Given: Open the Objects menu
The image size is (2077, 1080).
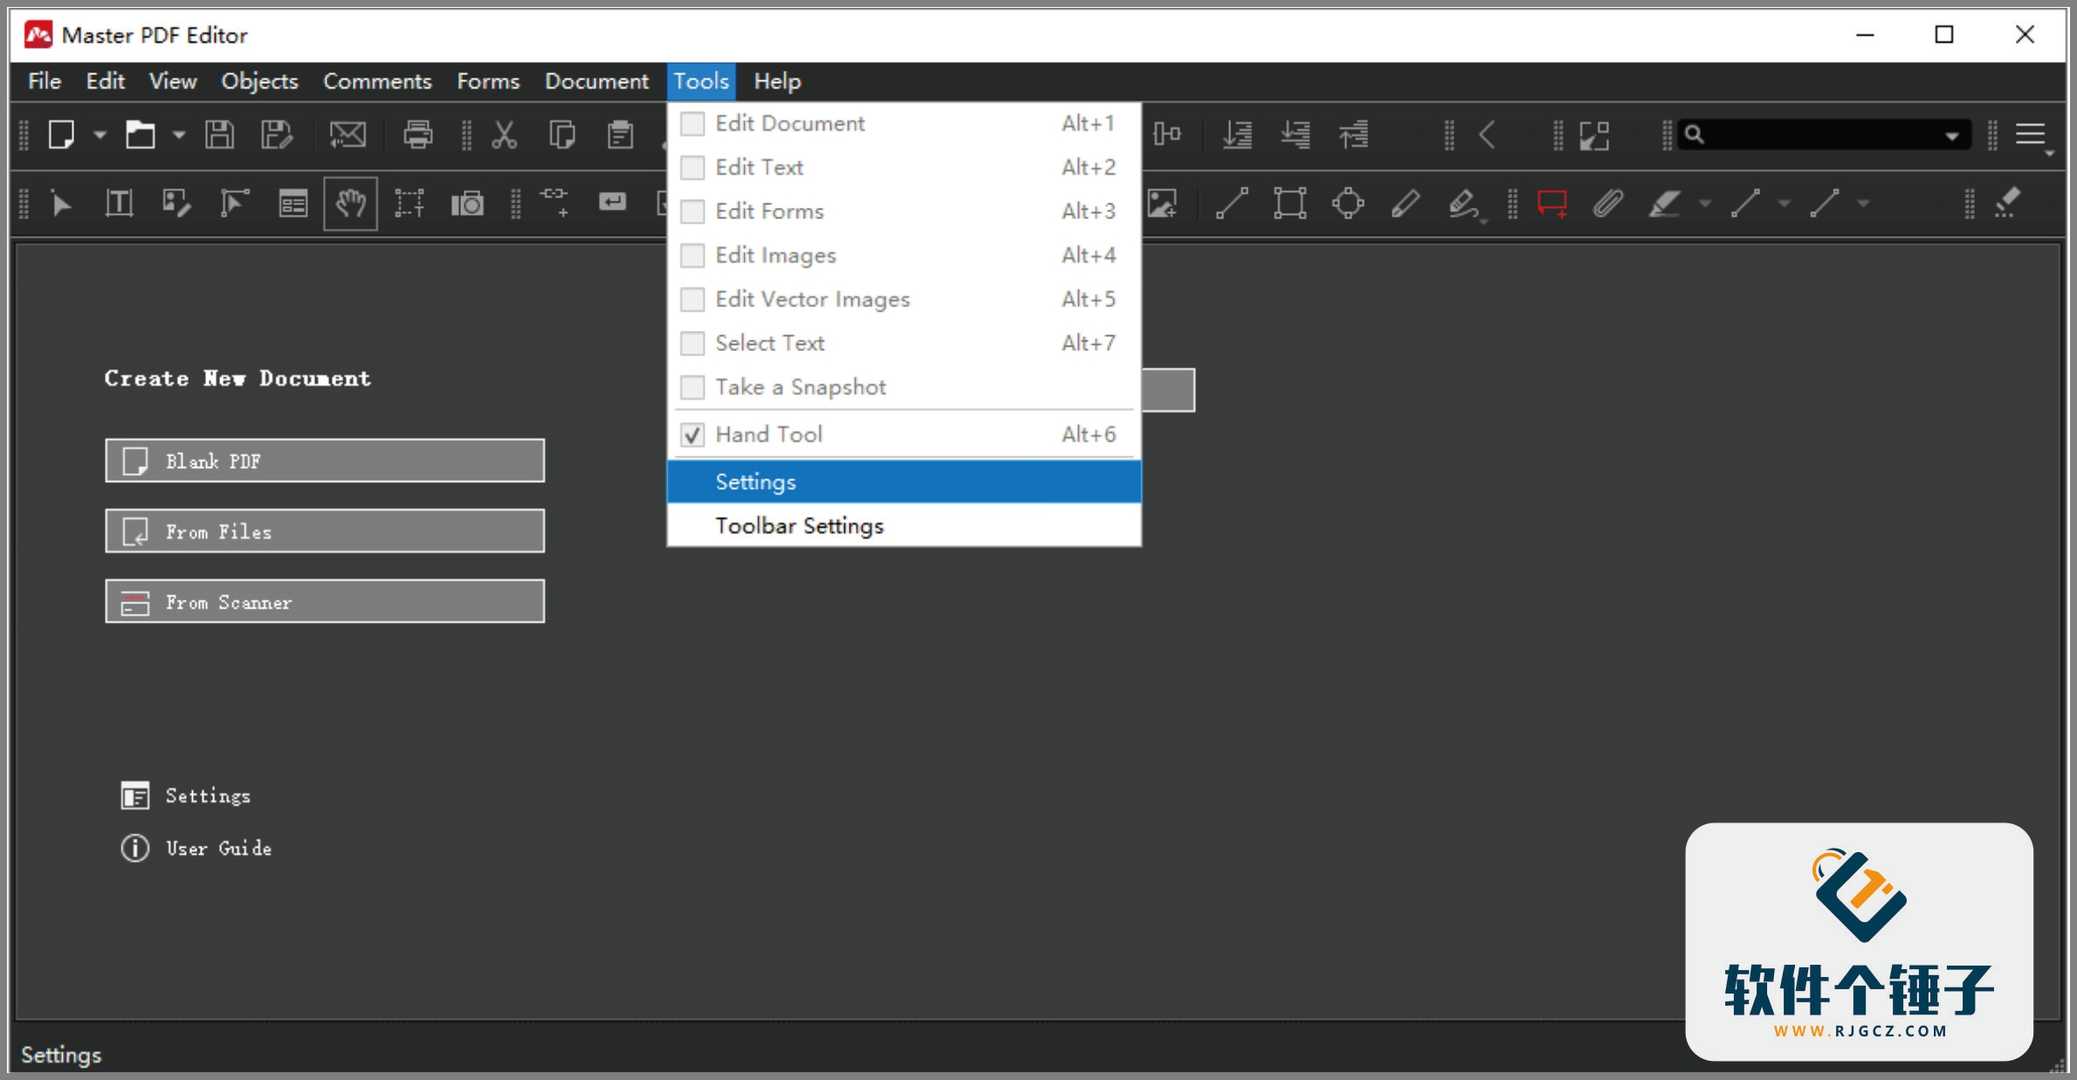Looking at the screenshot, I should tap(260, 81).
